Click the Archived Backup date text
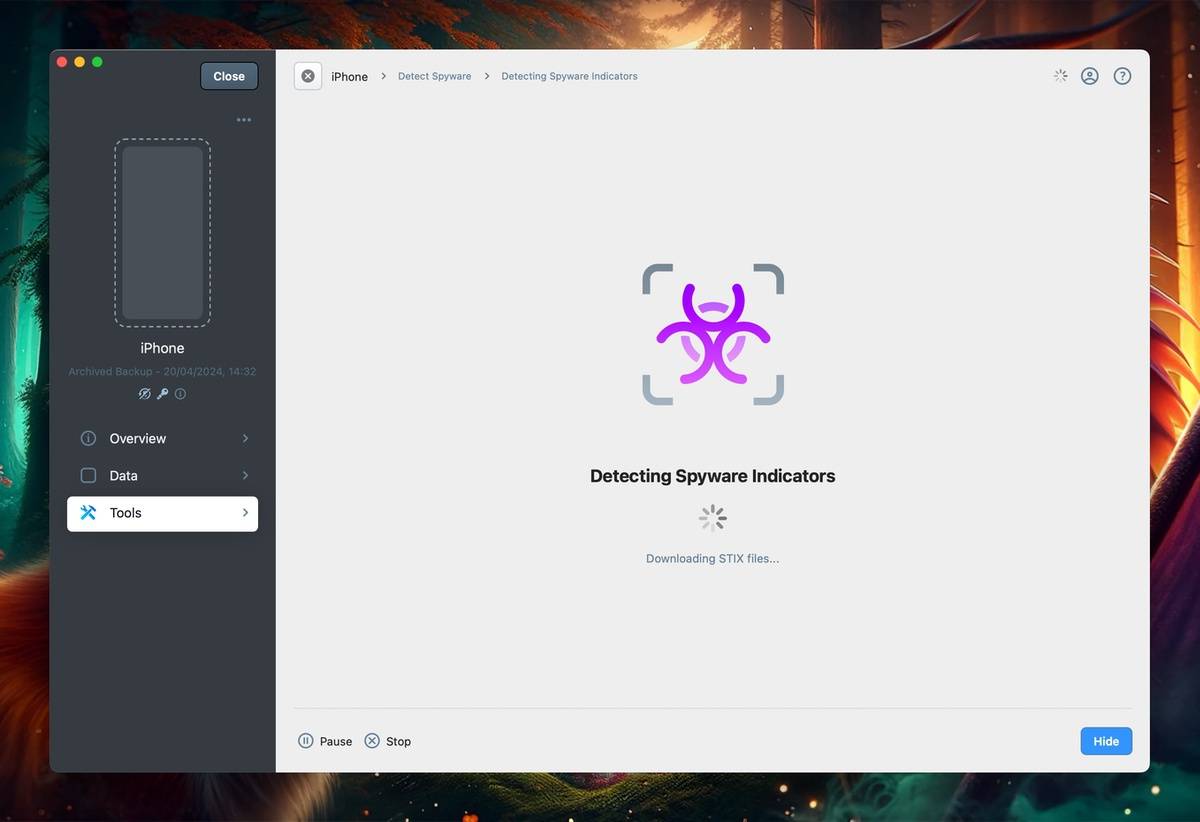 coord(162,372)
